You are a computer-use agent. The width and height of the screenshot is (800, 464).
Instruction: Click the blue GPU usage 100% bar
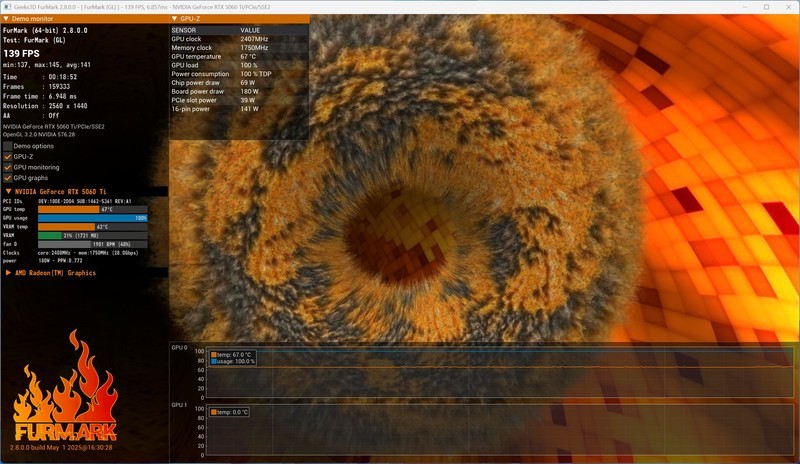click(x=92, y=218)
